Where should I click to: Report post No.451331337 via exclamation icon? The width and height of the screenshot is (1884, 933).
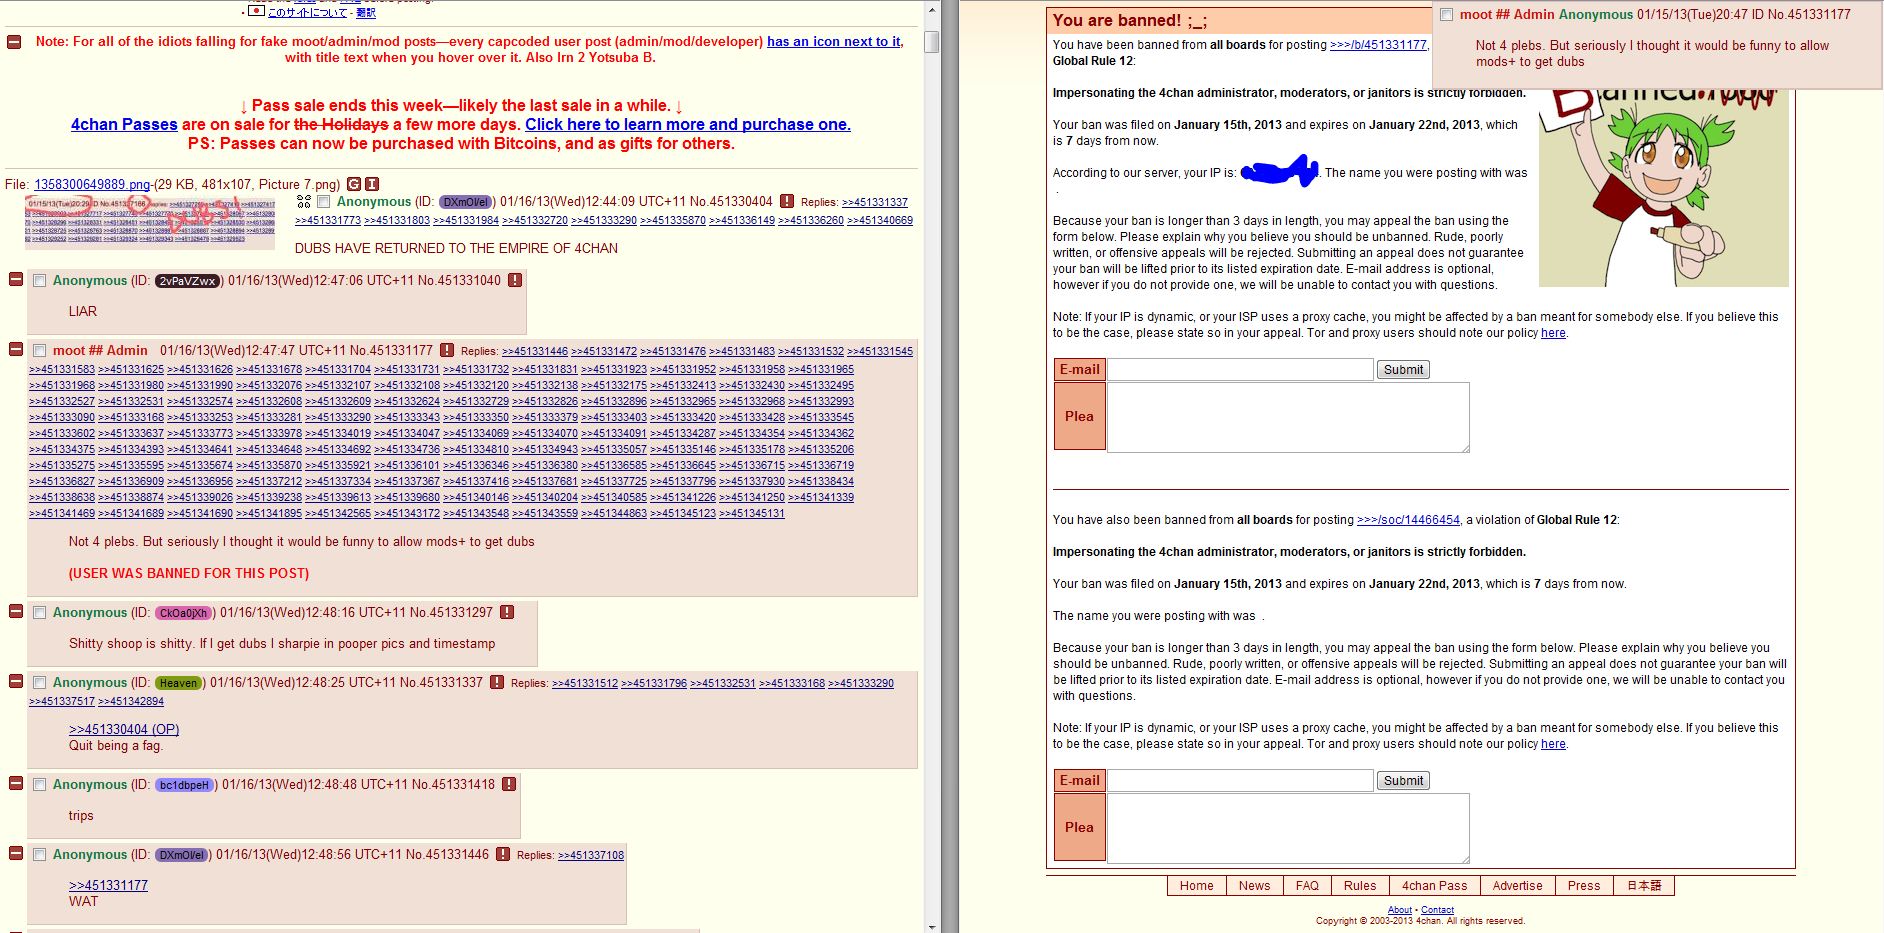pos(497,683)
